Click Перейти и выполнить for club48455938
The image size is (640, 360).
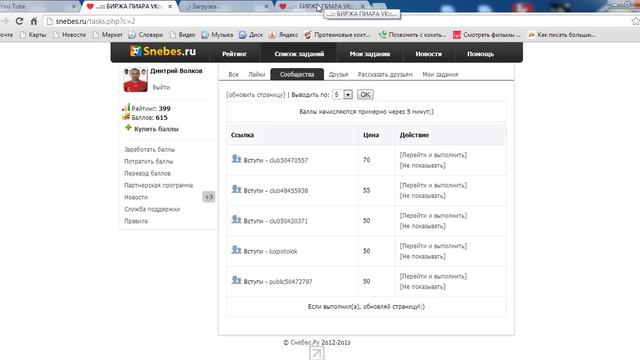tap(433, 185)
